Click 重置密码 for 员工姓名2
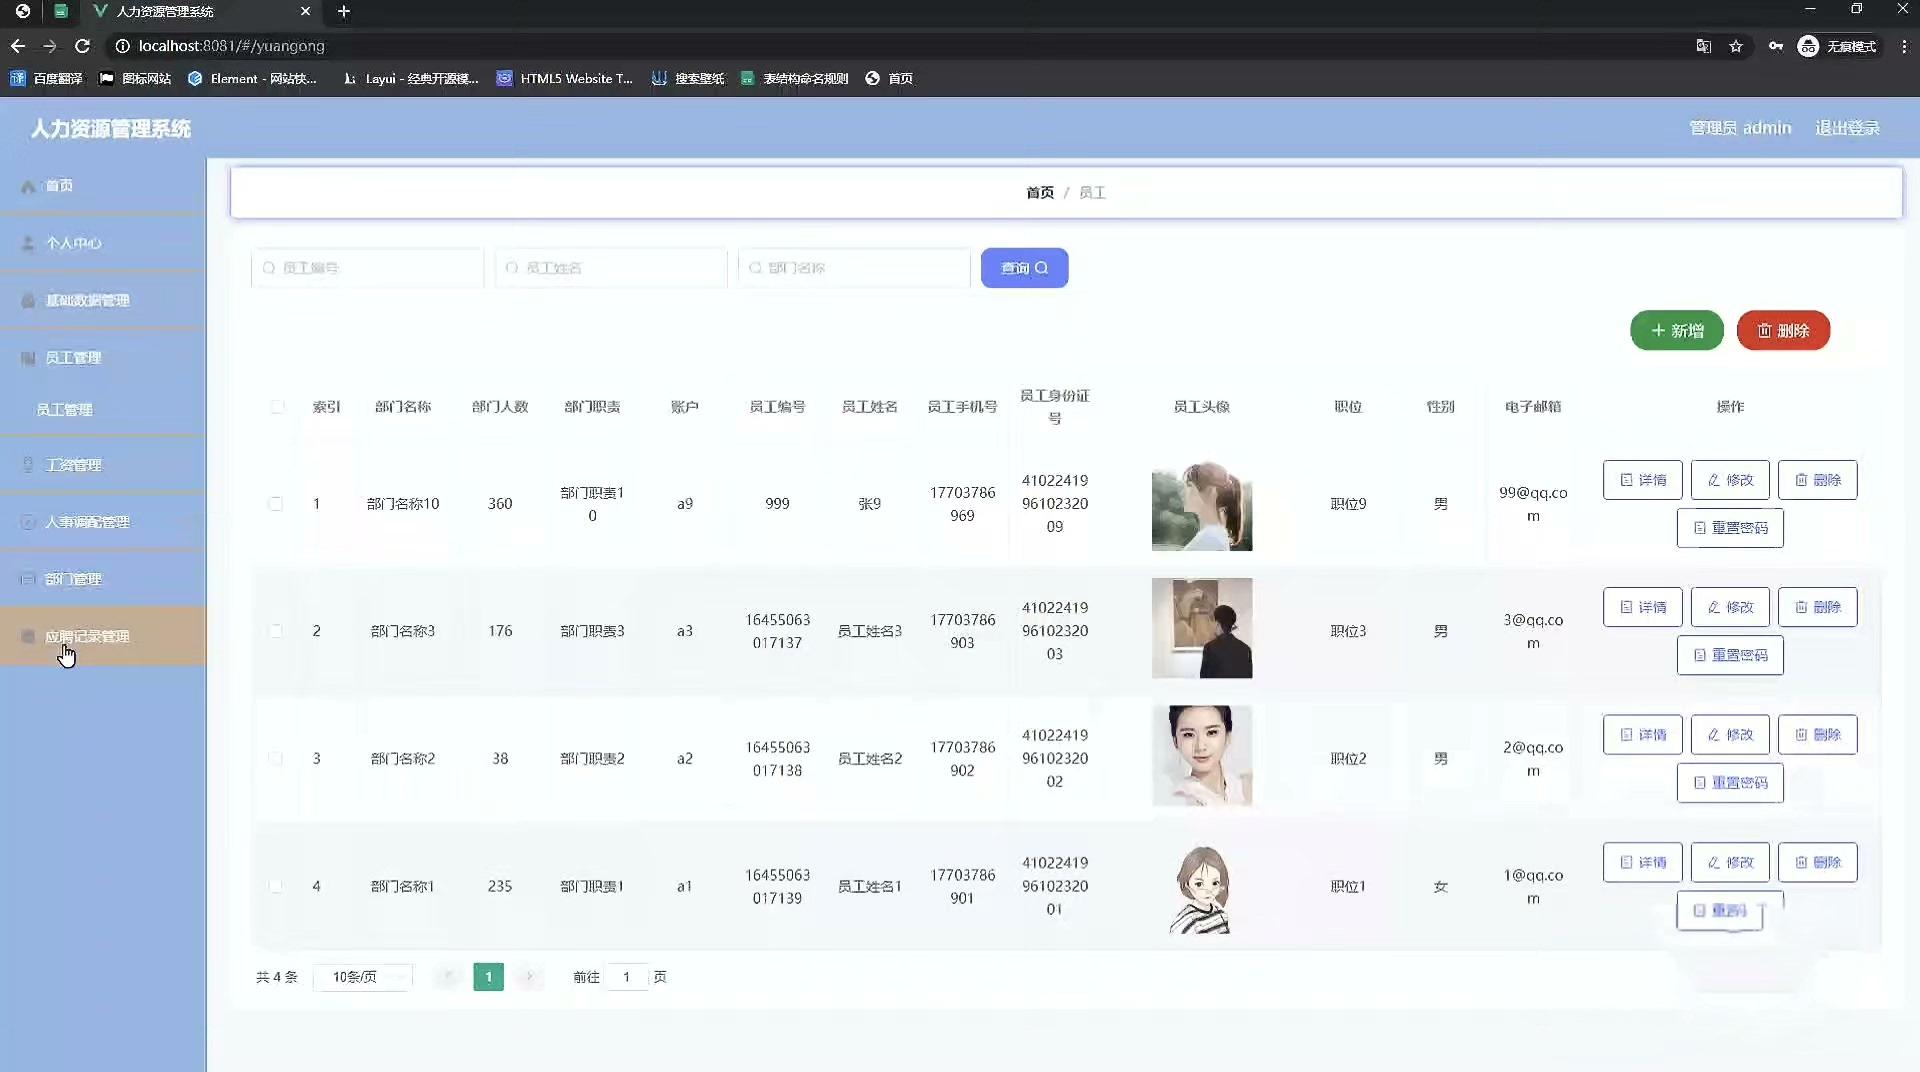Screen dimensions: 1920x1072 coord(1730,783)
